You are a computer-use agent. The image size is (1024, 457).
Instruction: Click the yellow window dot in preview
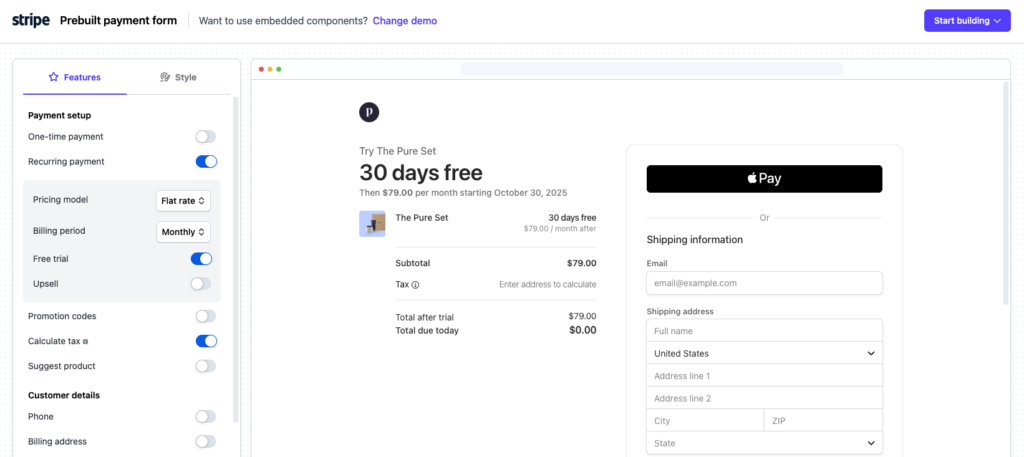270,69
